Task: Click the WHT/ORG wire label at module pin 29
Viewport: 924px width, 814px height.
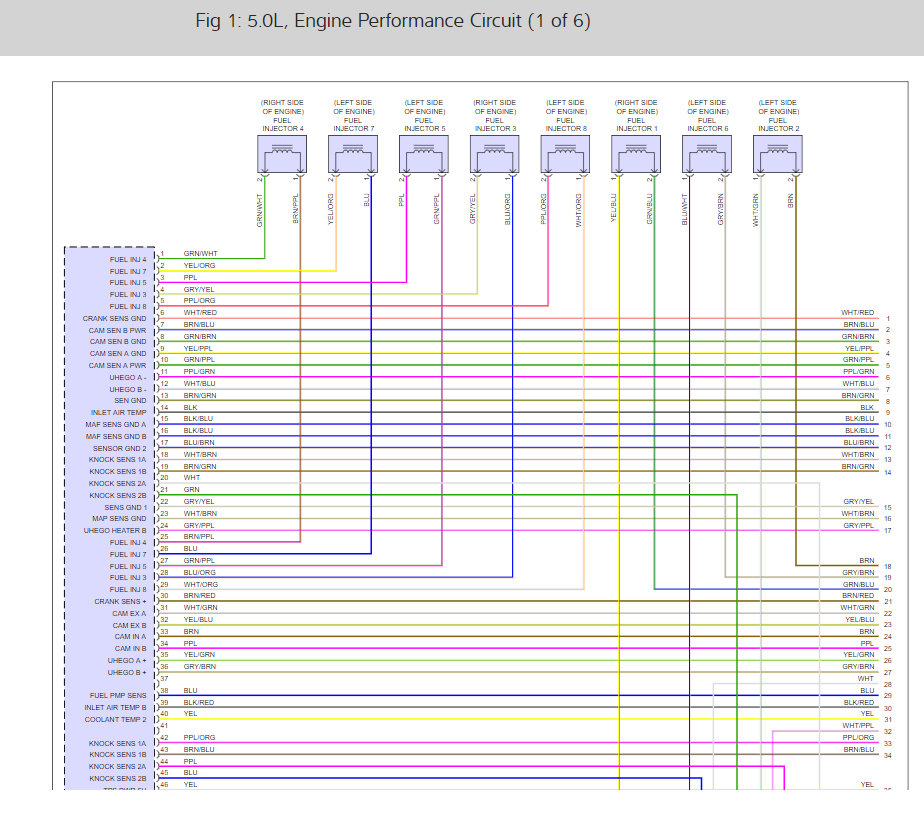Action: pos(200,584)
